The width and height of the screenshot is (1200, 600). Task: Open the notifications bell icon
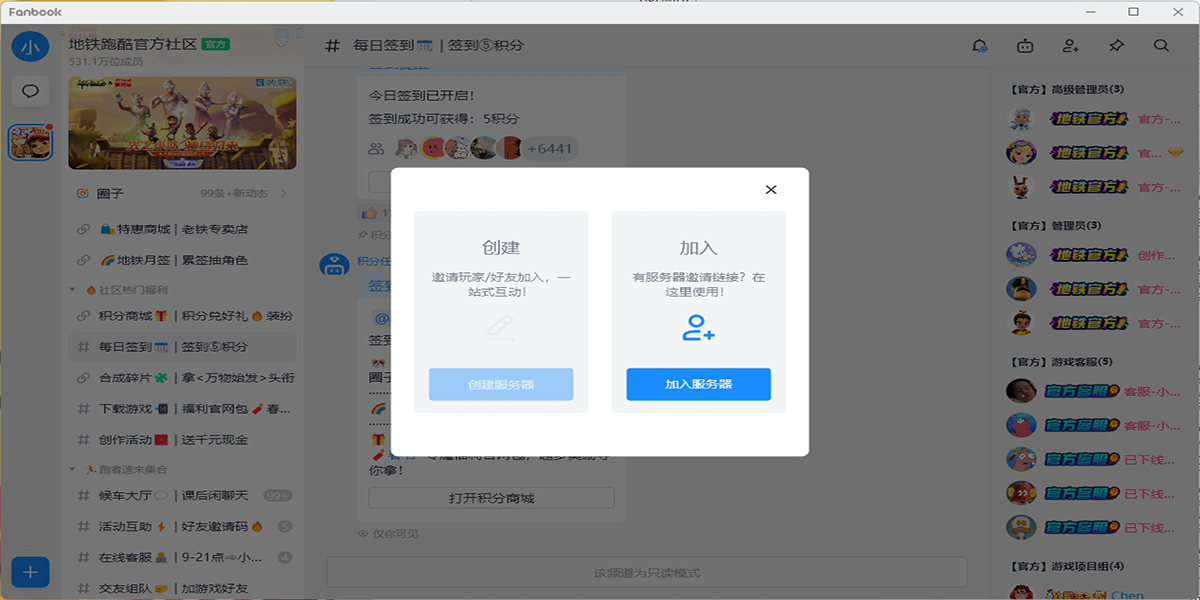click(x=979, y=45)
